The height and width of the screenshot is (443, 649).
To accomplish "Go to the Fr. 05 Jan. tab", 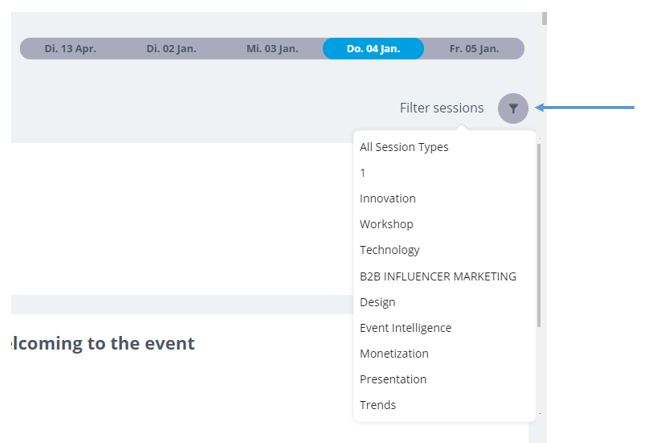I will click(x=474, y=48).
